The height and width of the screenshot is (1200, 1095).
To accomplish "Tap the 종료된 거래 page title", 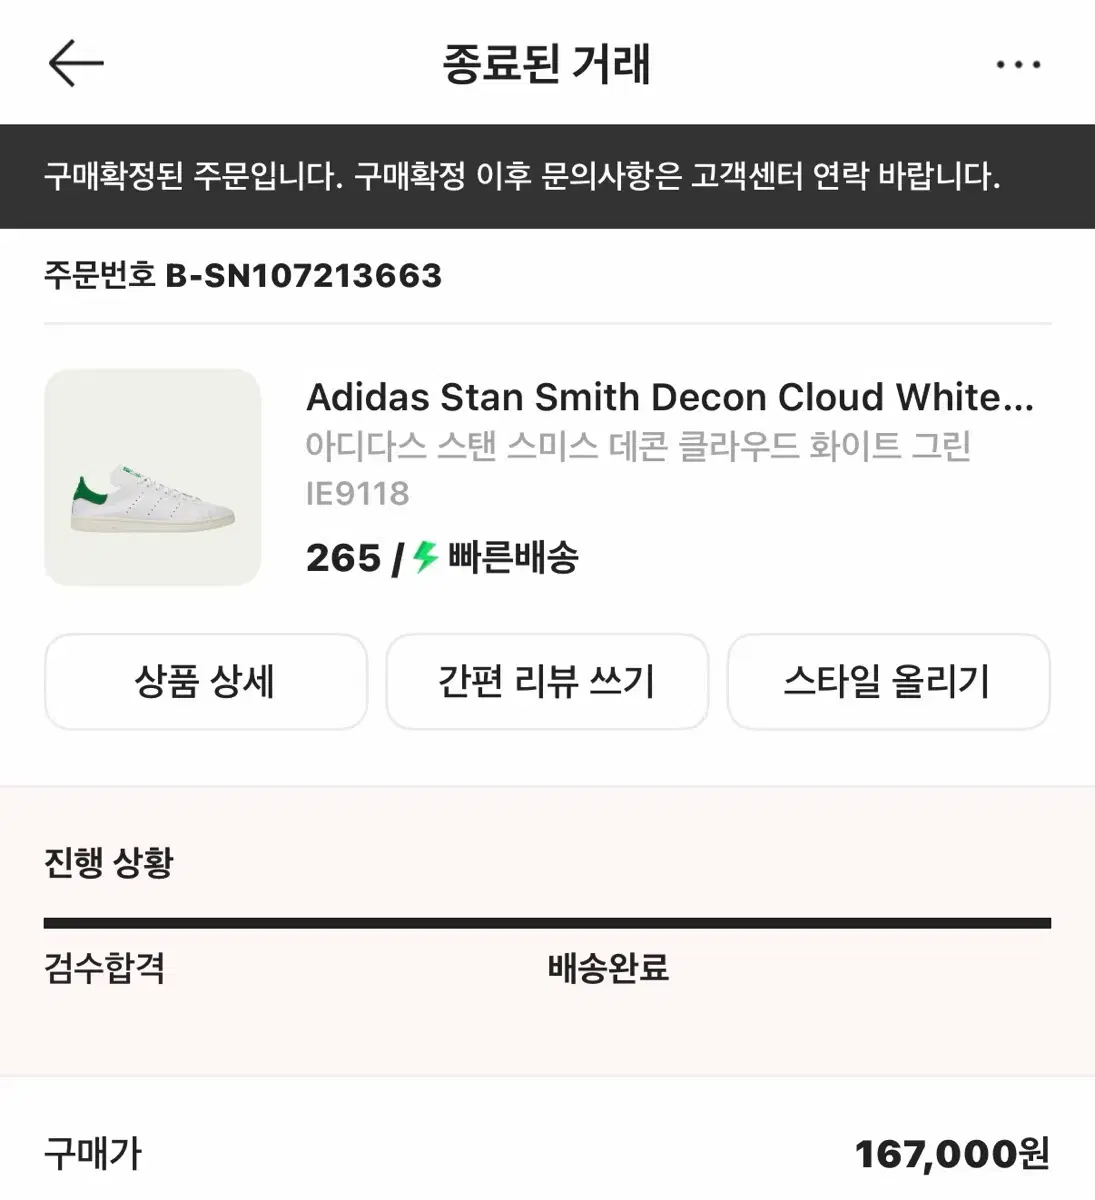I will click(546, 65).
